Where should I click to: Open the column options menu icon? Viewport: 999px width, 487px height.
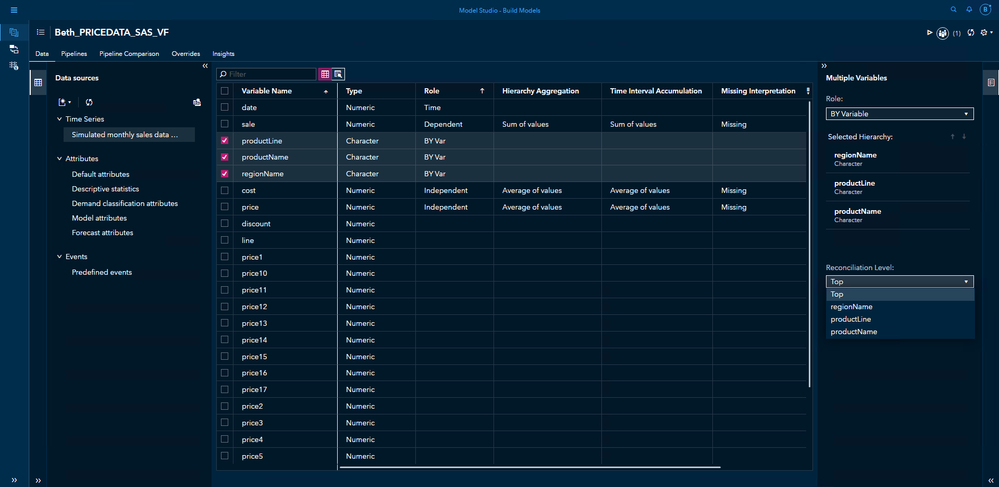(808, 91)
